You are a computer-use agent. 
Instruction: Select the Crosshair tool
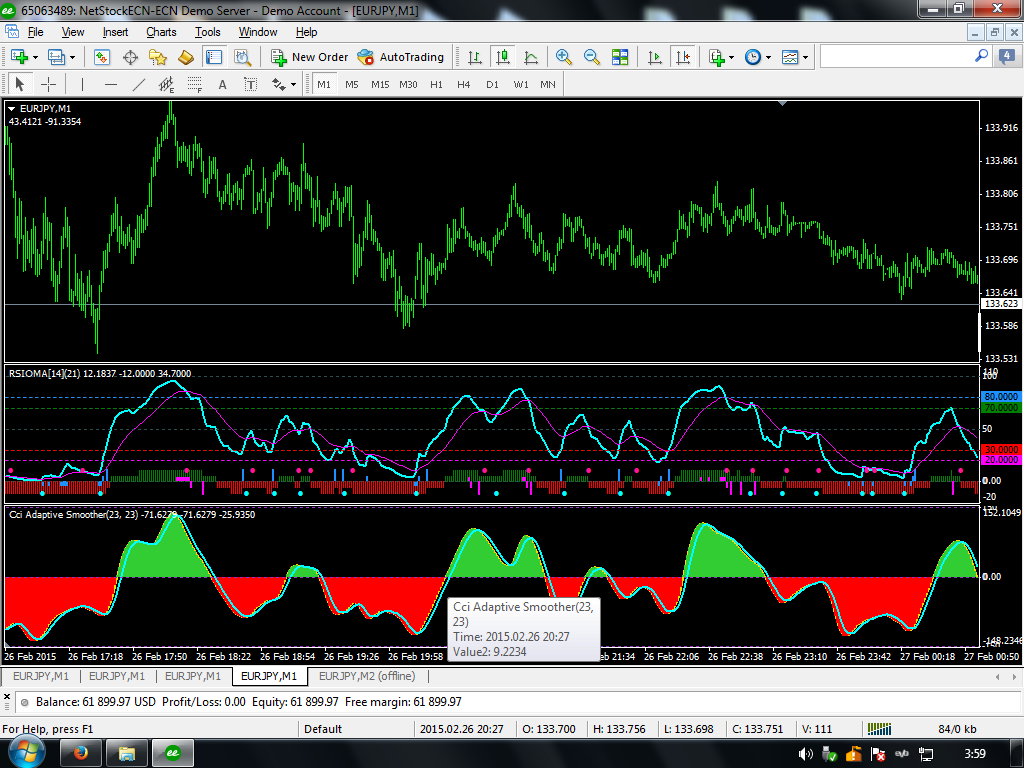[48, 84]
